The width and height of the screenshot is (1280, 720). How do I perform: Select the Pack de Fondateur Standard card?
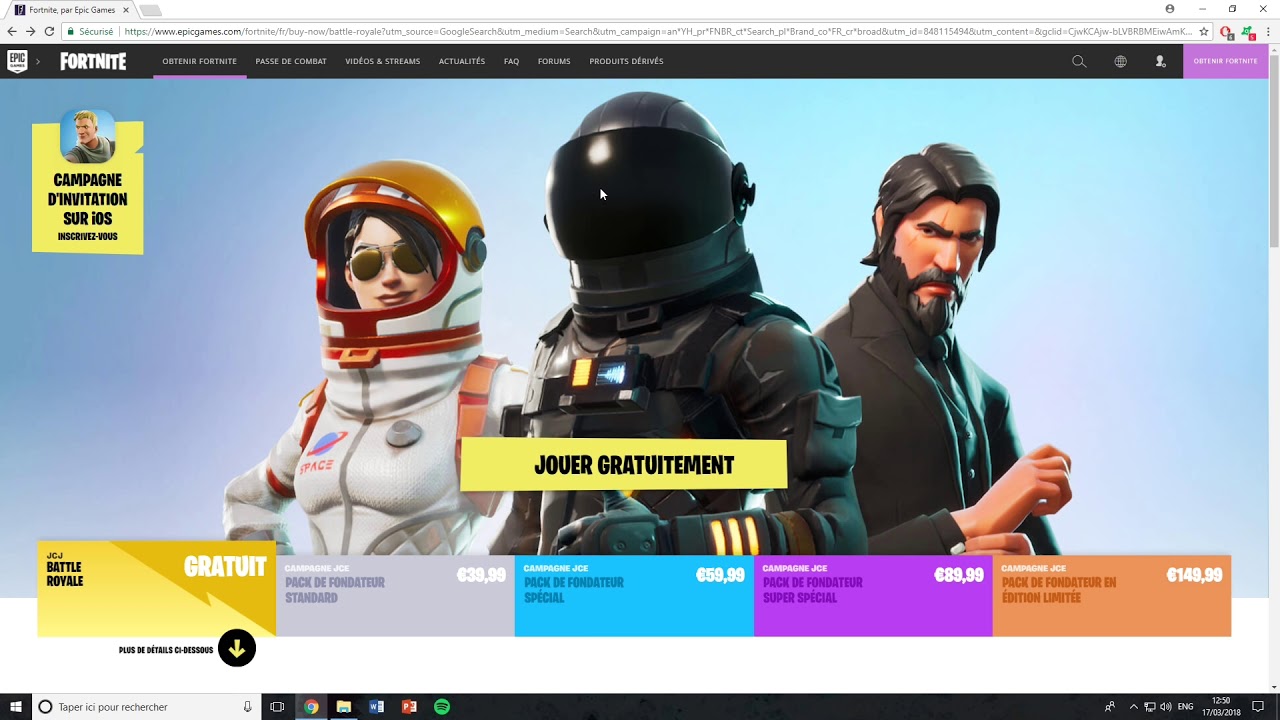click(395, 596)
